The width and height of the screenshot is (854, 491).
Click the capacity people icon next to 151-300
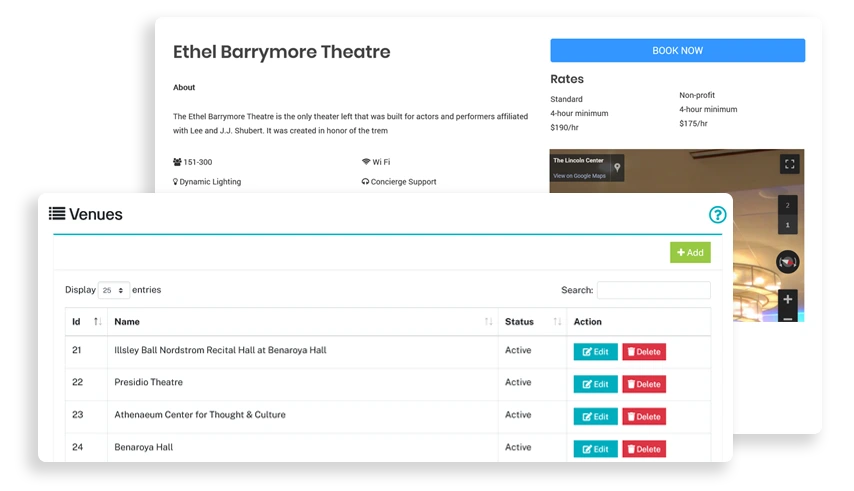click(177, 162)
